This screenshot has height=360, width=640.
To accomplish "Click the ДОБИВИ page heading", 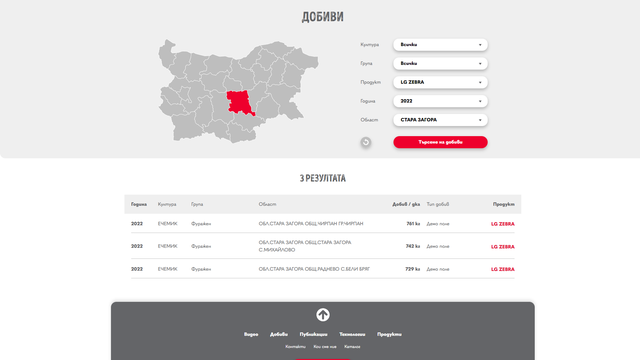I will point(322,17).
